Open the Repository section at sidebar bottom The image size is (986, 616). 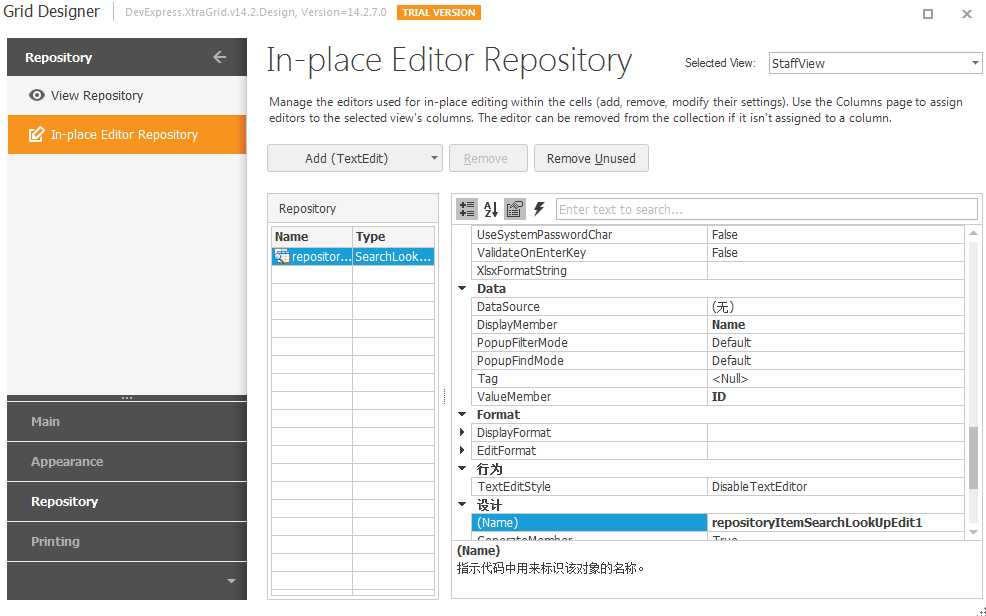point(127,502)
